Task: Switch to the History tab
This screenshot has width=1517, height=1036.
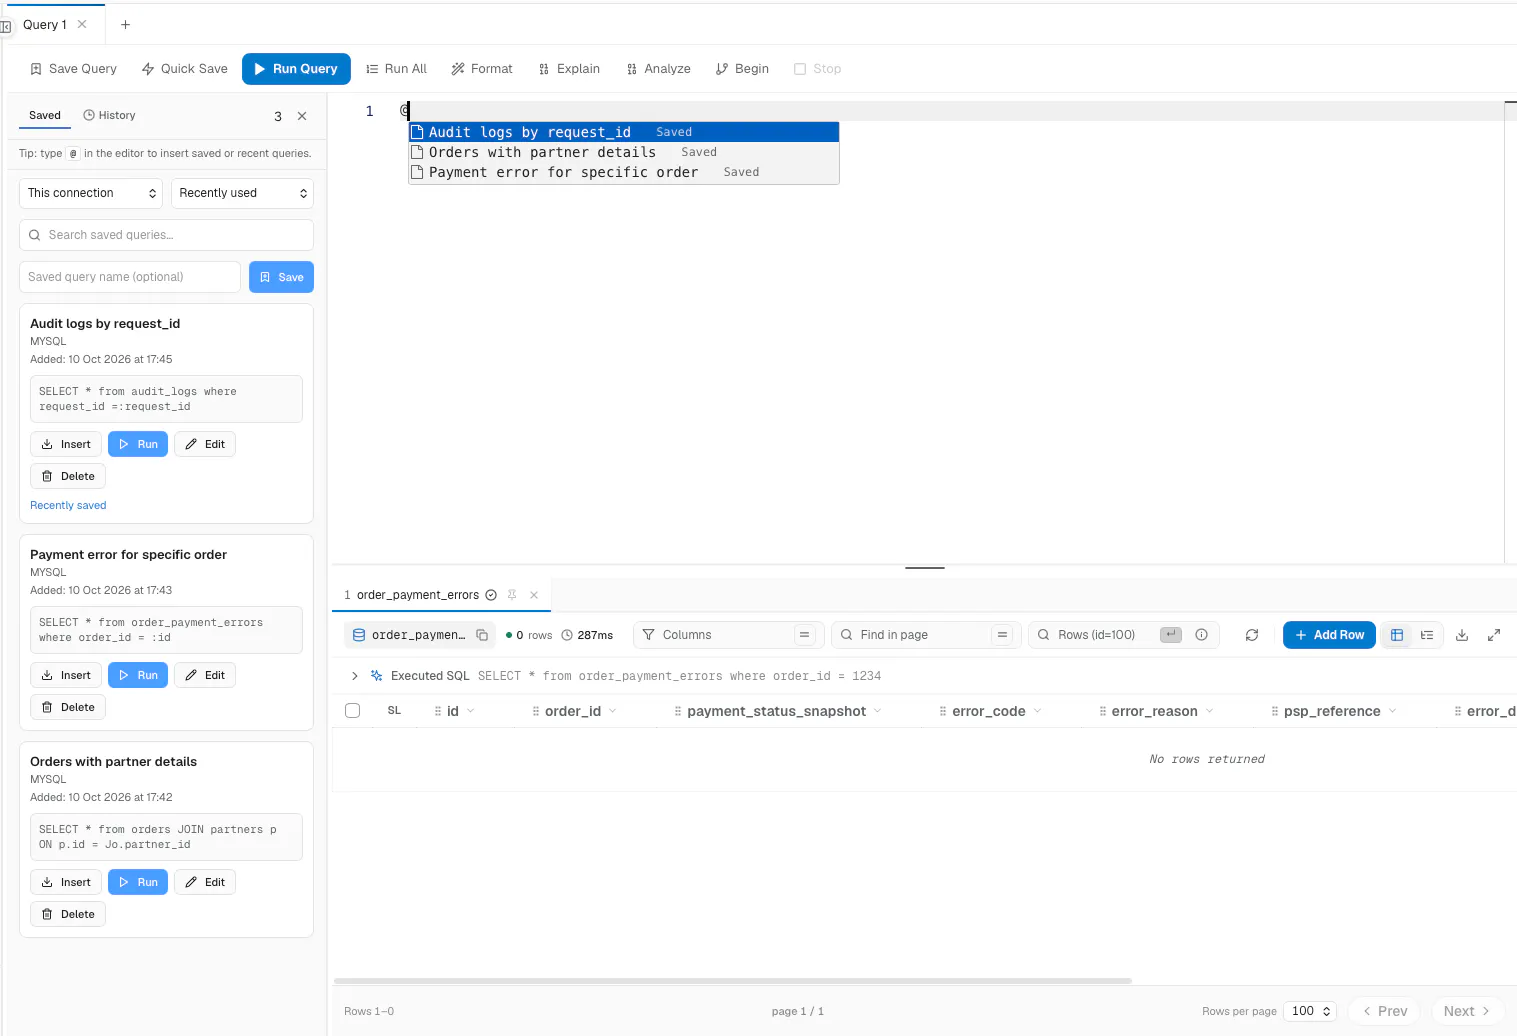Action: coord(109,115)
